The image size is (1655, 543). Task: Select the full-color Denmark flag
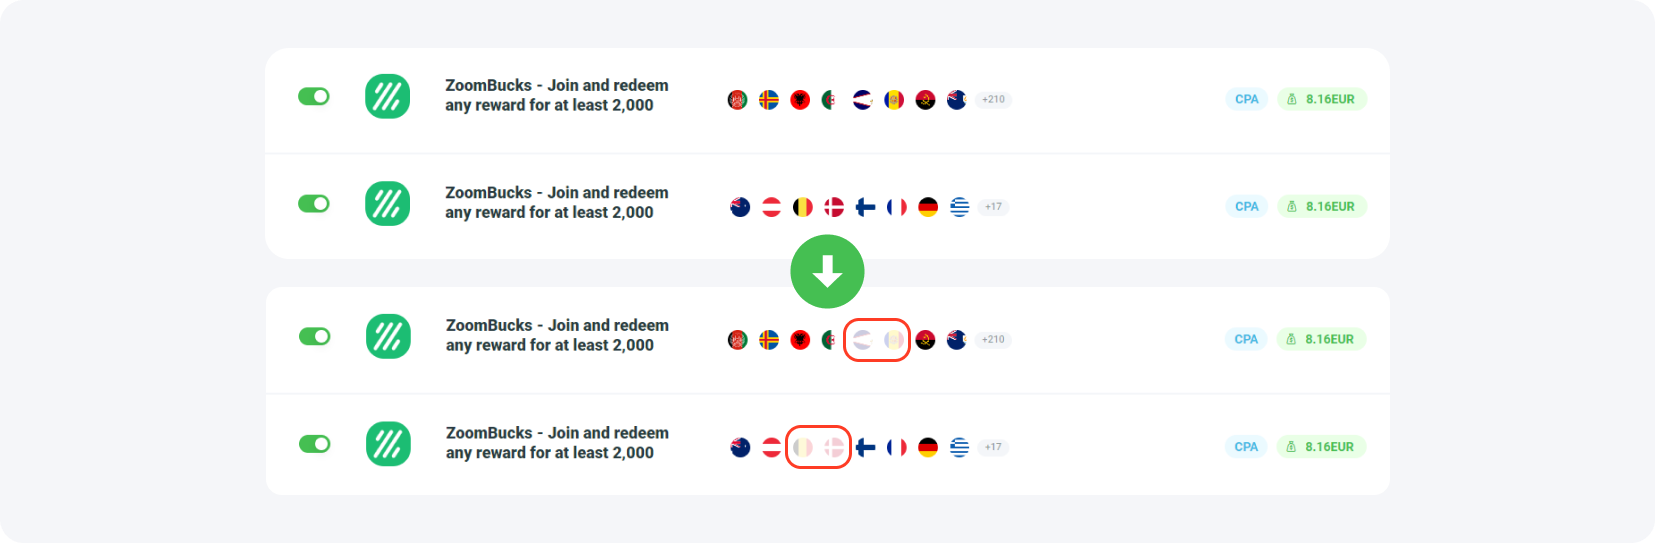[x=834, y=207]
